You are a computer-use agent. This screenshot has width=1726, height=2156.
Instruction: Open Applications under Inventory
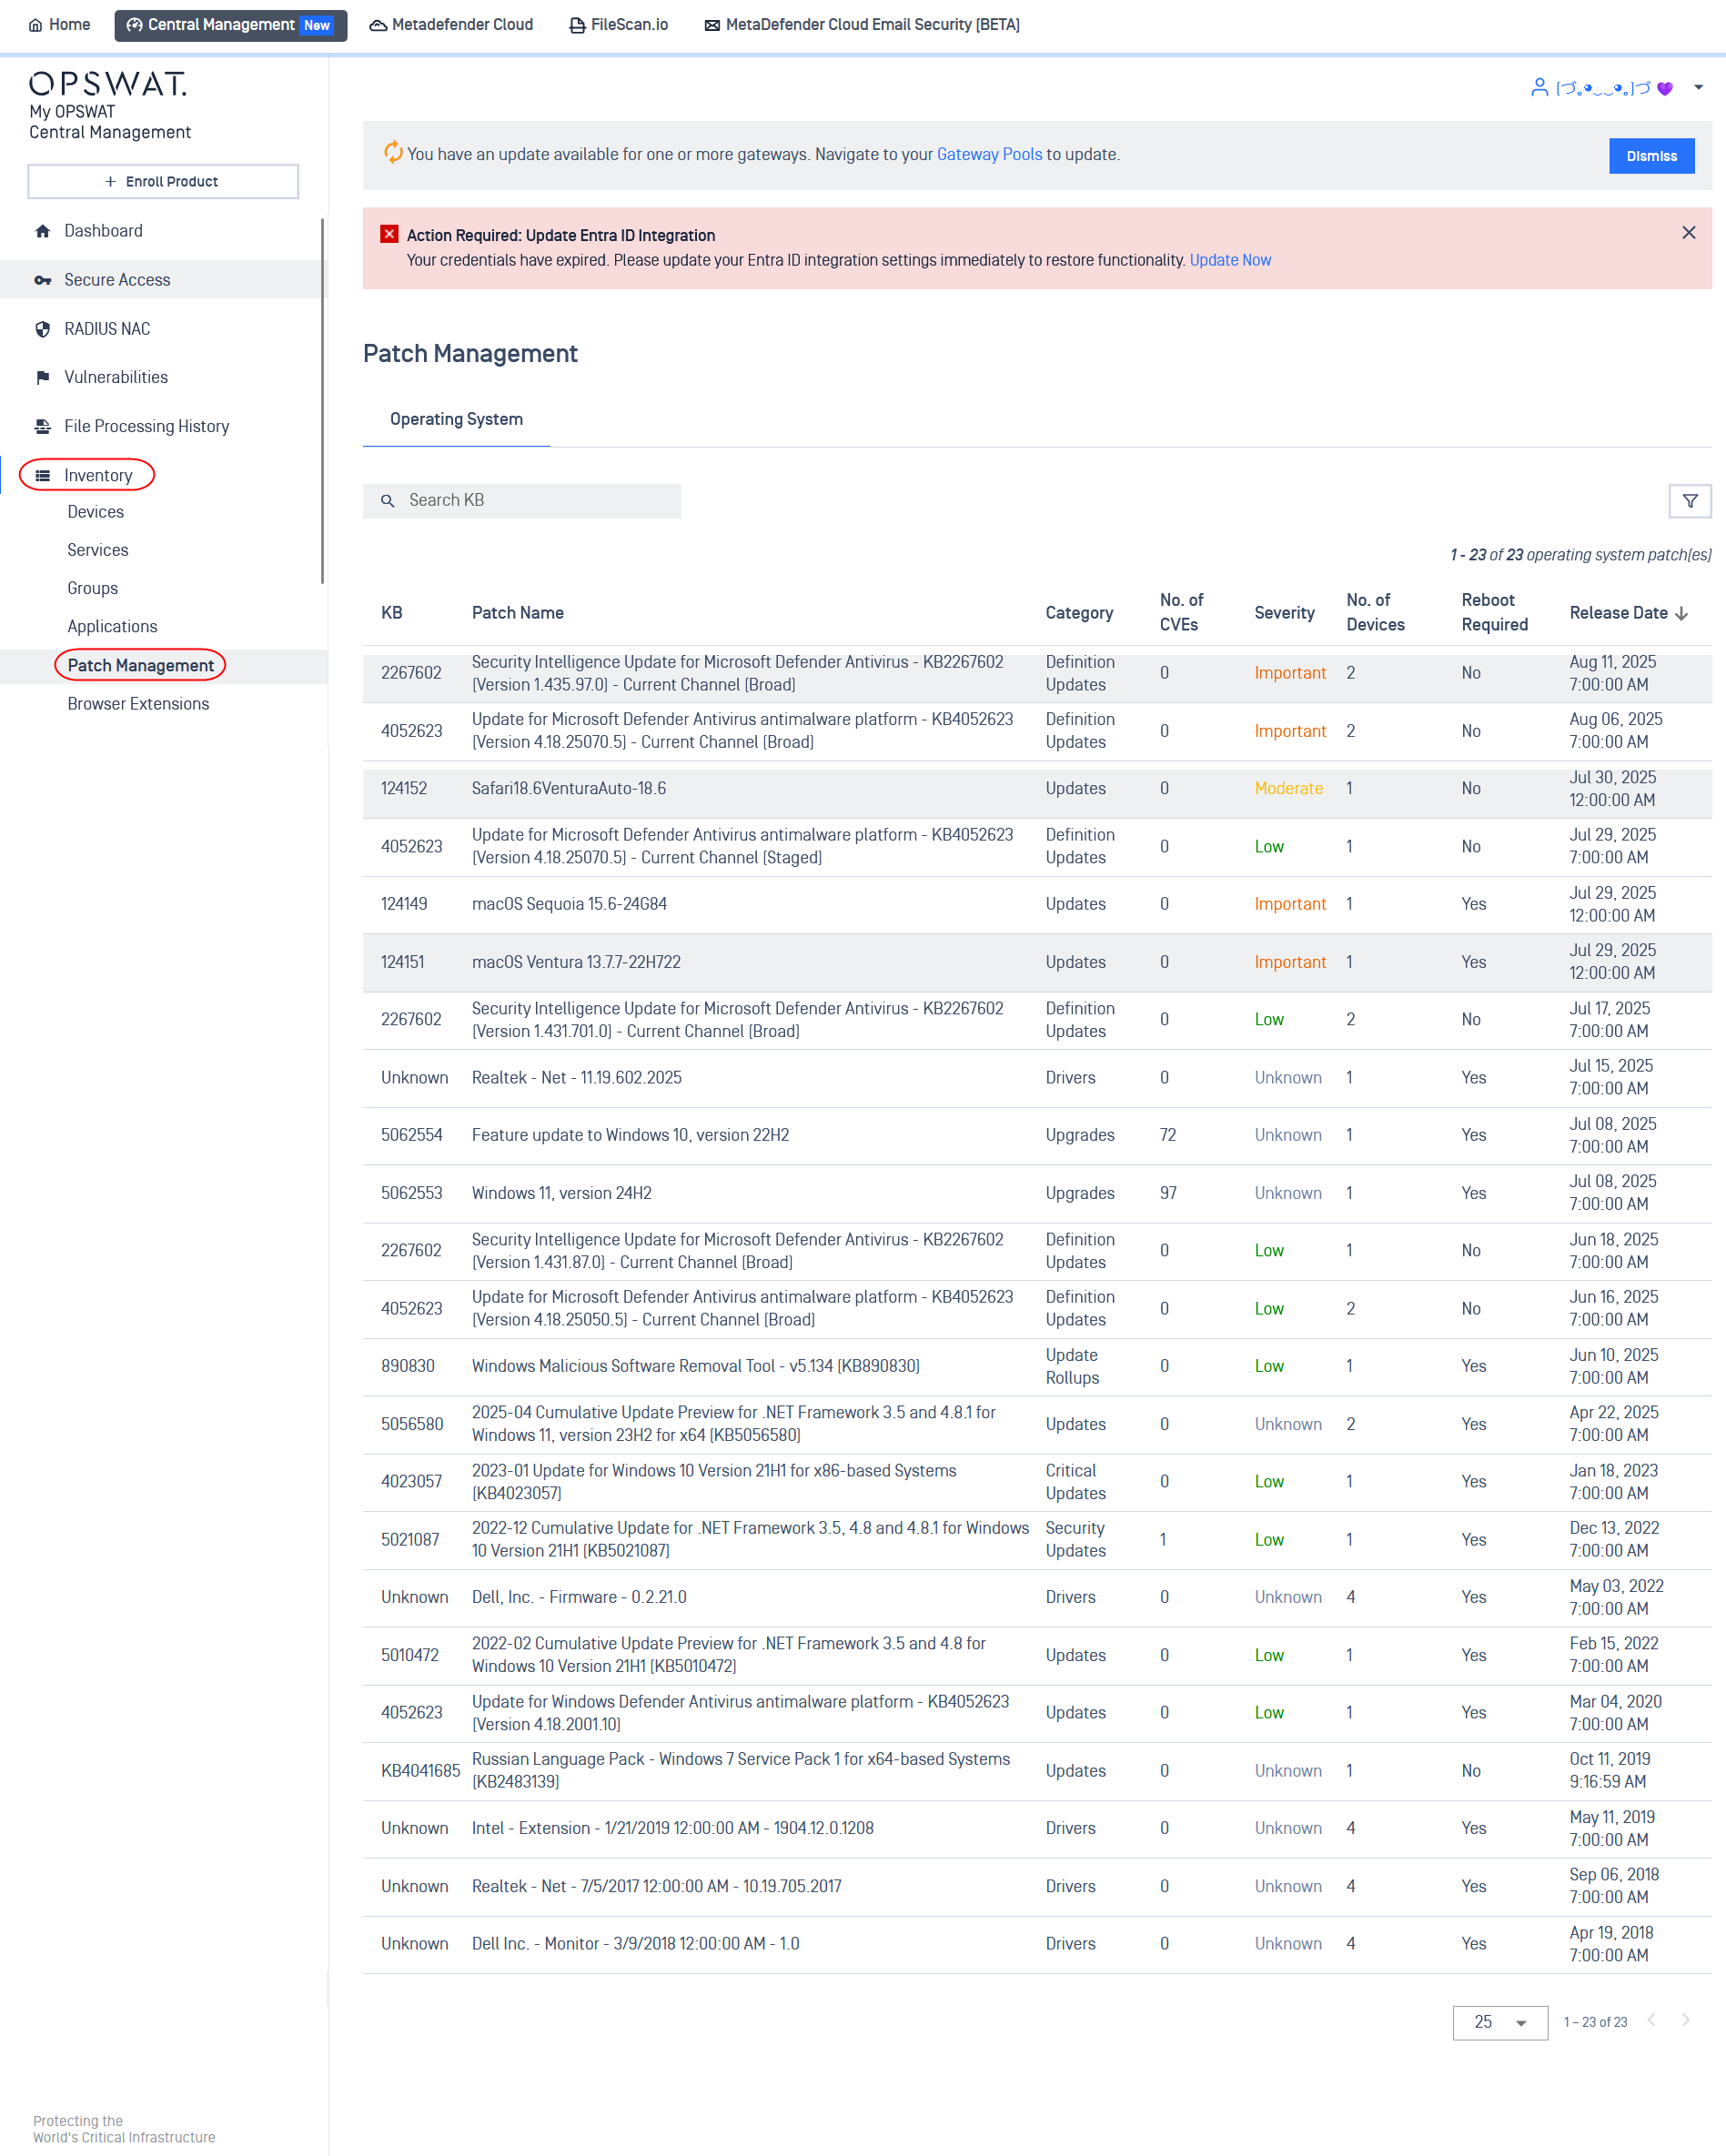pos(112,626)
